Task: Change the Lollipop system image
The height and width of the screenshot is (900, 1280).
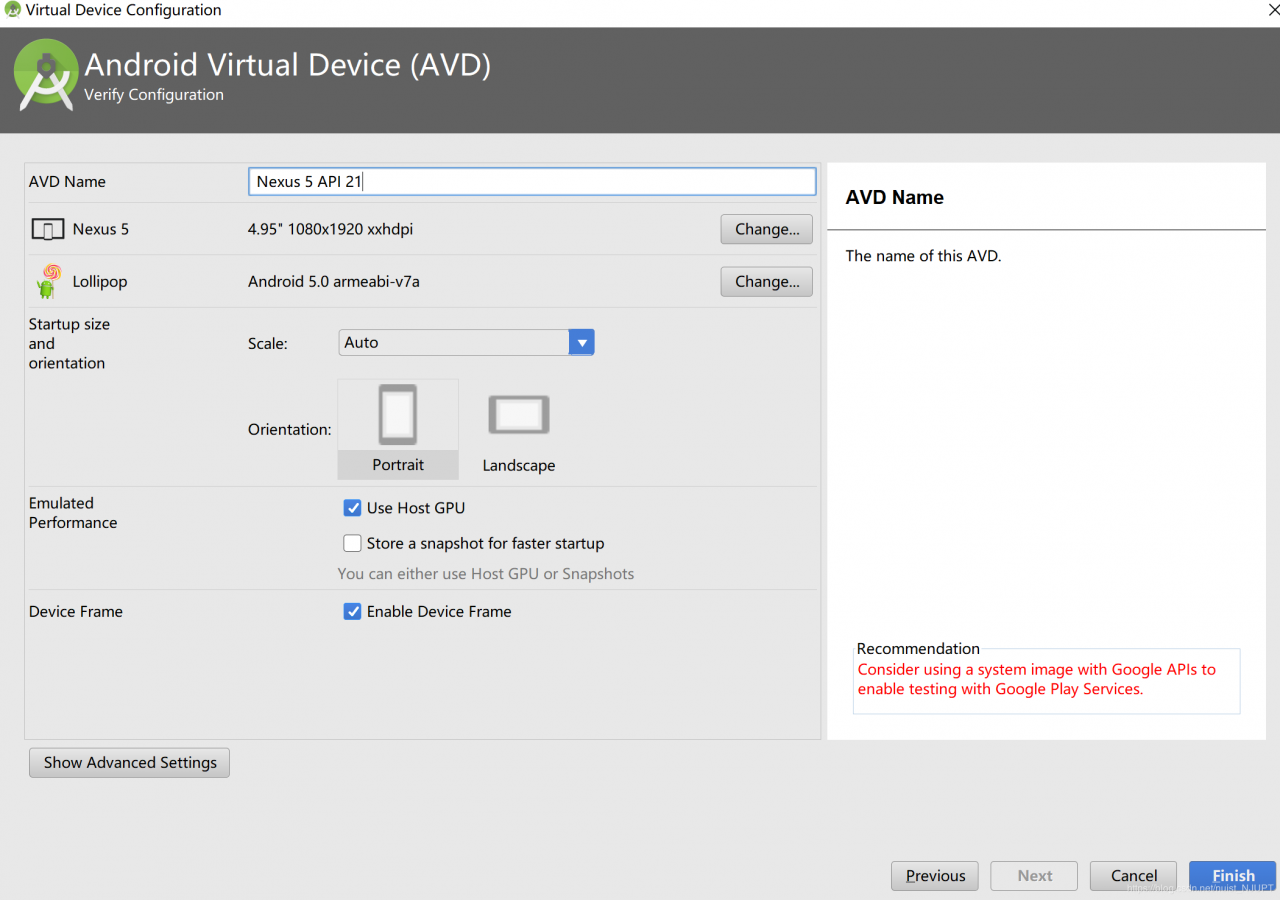Action: [767, 282]
